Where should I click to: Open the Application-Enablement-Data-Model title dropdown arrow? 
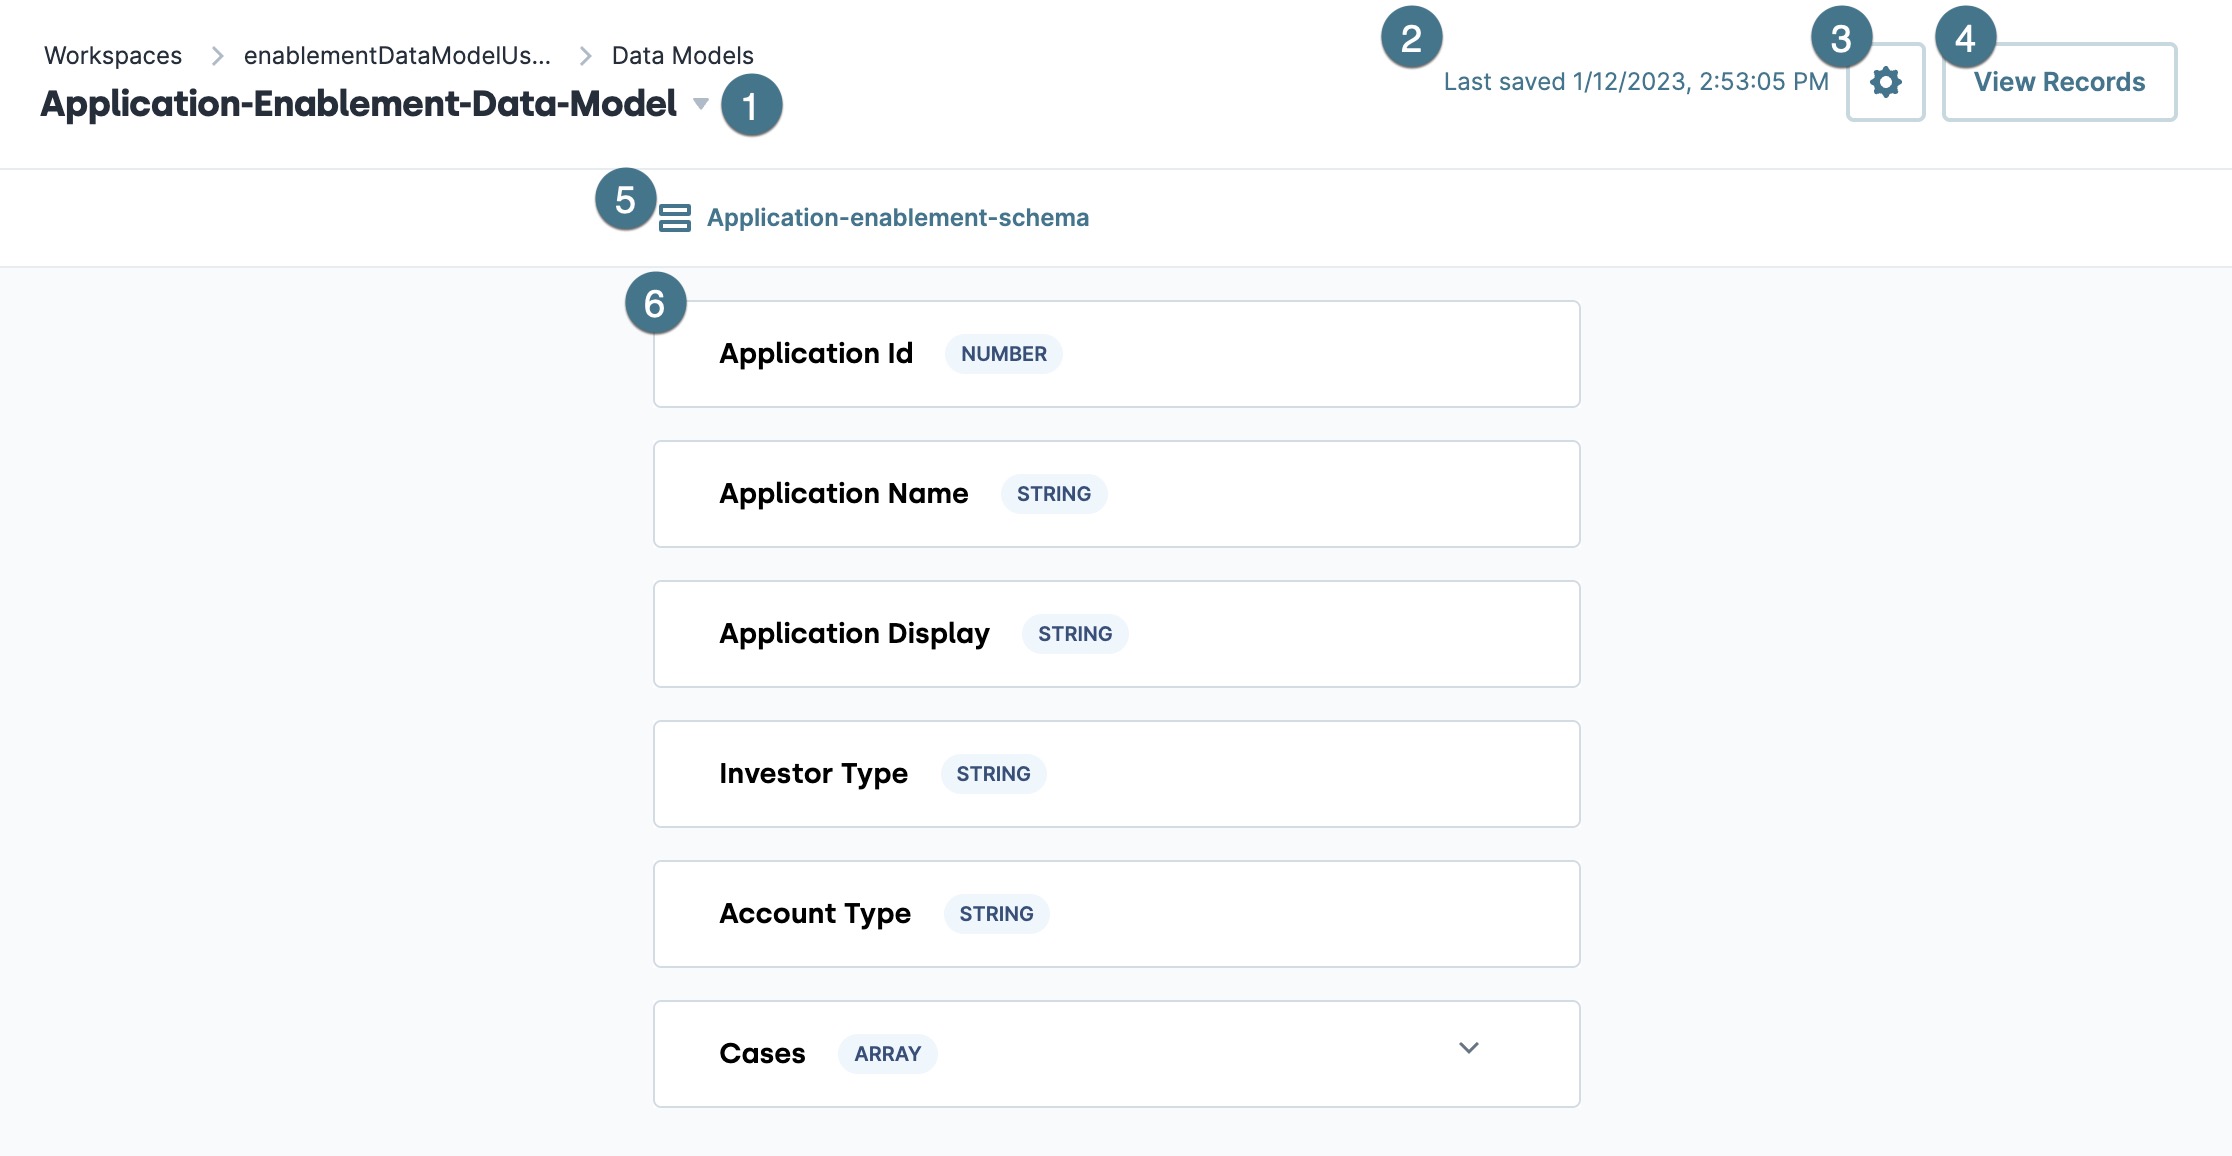[x=701, y=104]
